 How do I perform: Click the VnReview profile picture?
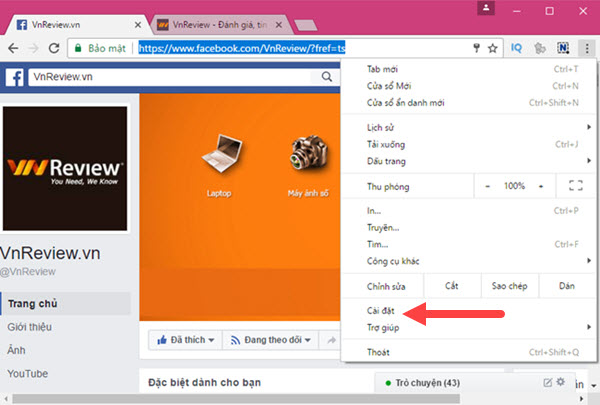pyautogui.click(x=65, y=168)
